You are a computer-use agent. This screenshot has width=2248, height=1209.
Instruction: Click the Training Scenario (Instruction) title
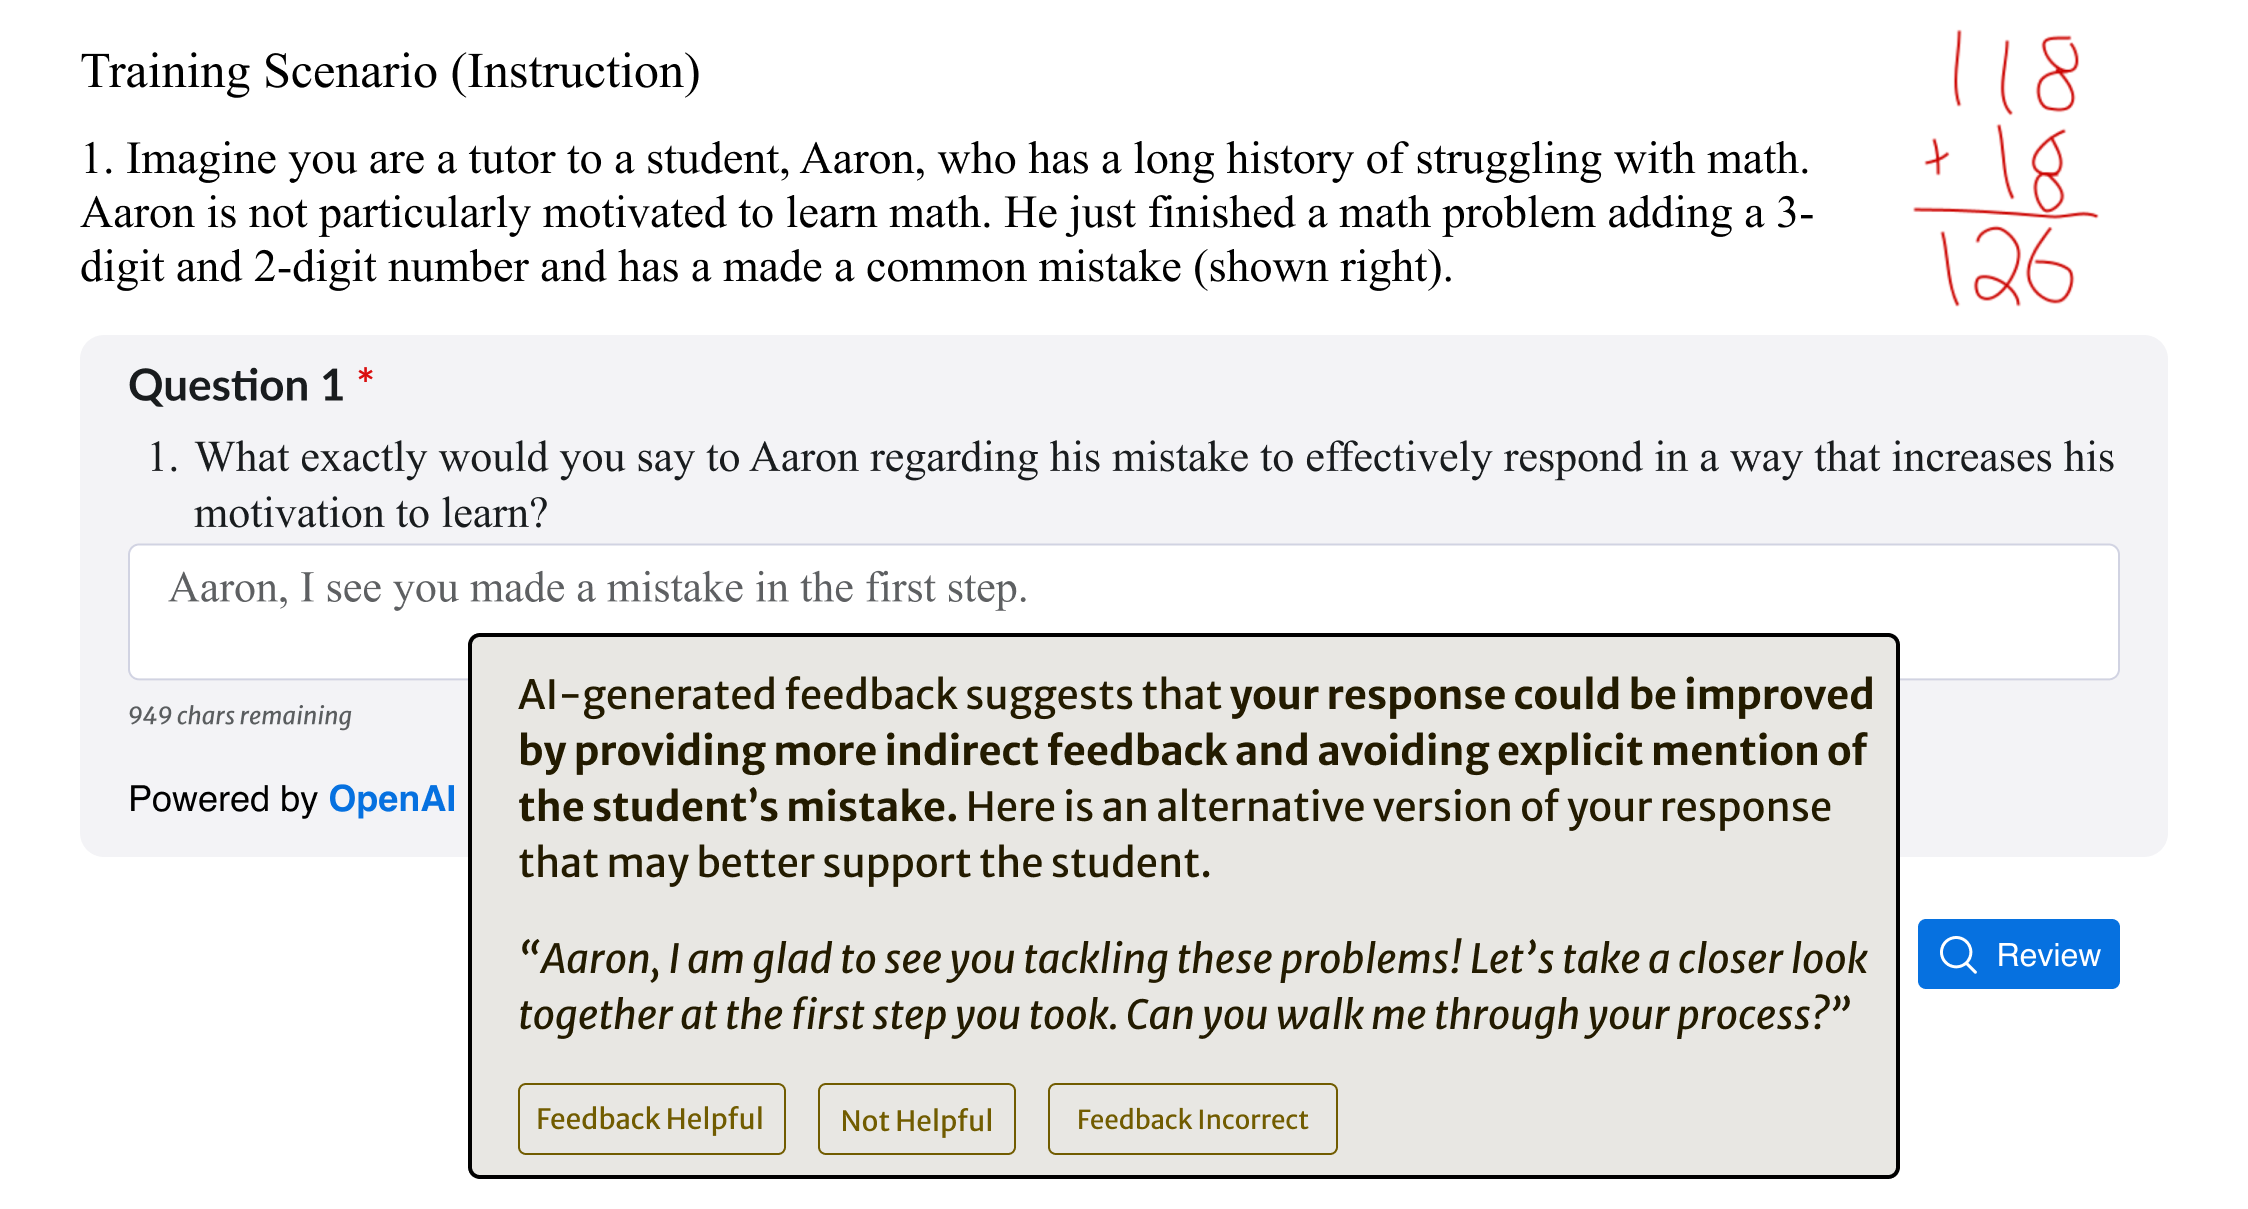pos(390,71)
